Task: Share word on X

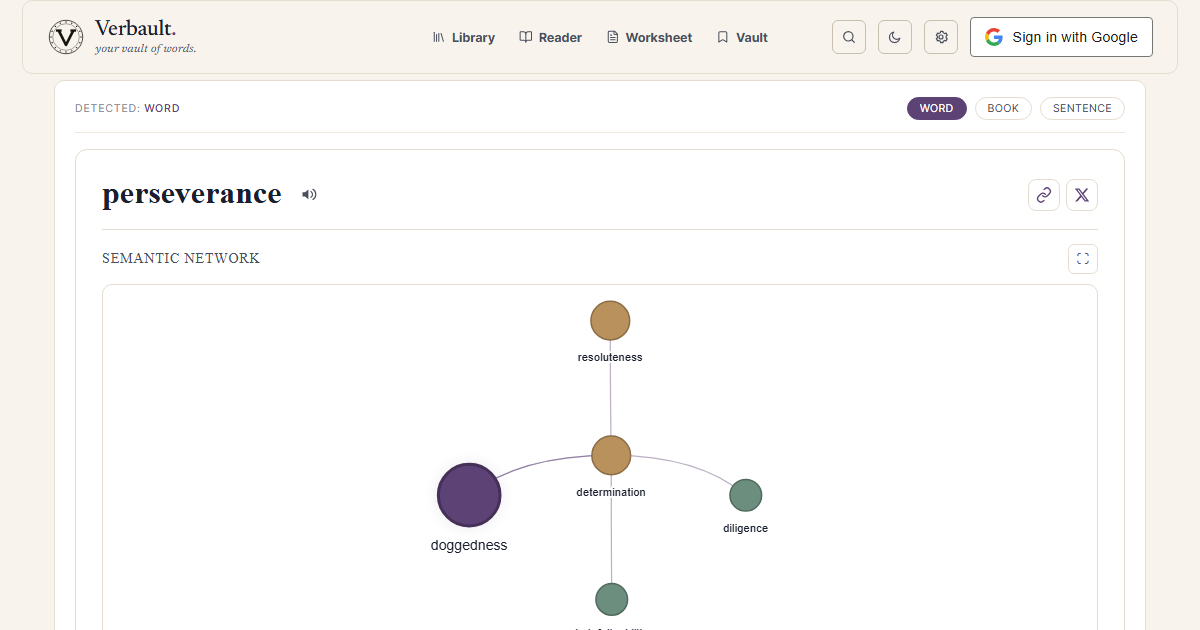Action: 1082,195
